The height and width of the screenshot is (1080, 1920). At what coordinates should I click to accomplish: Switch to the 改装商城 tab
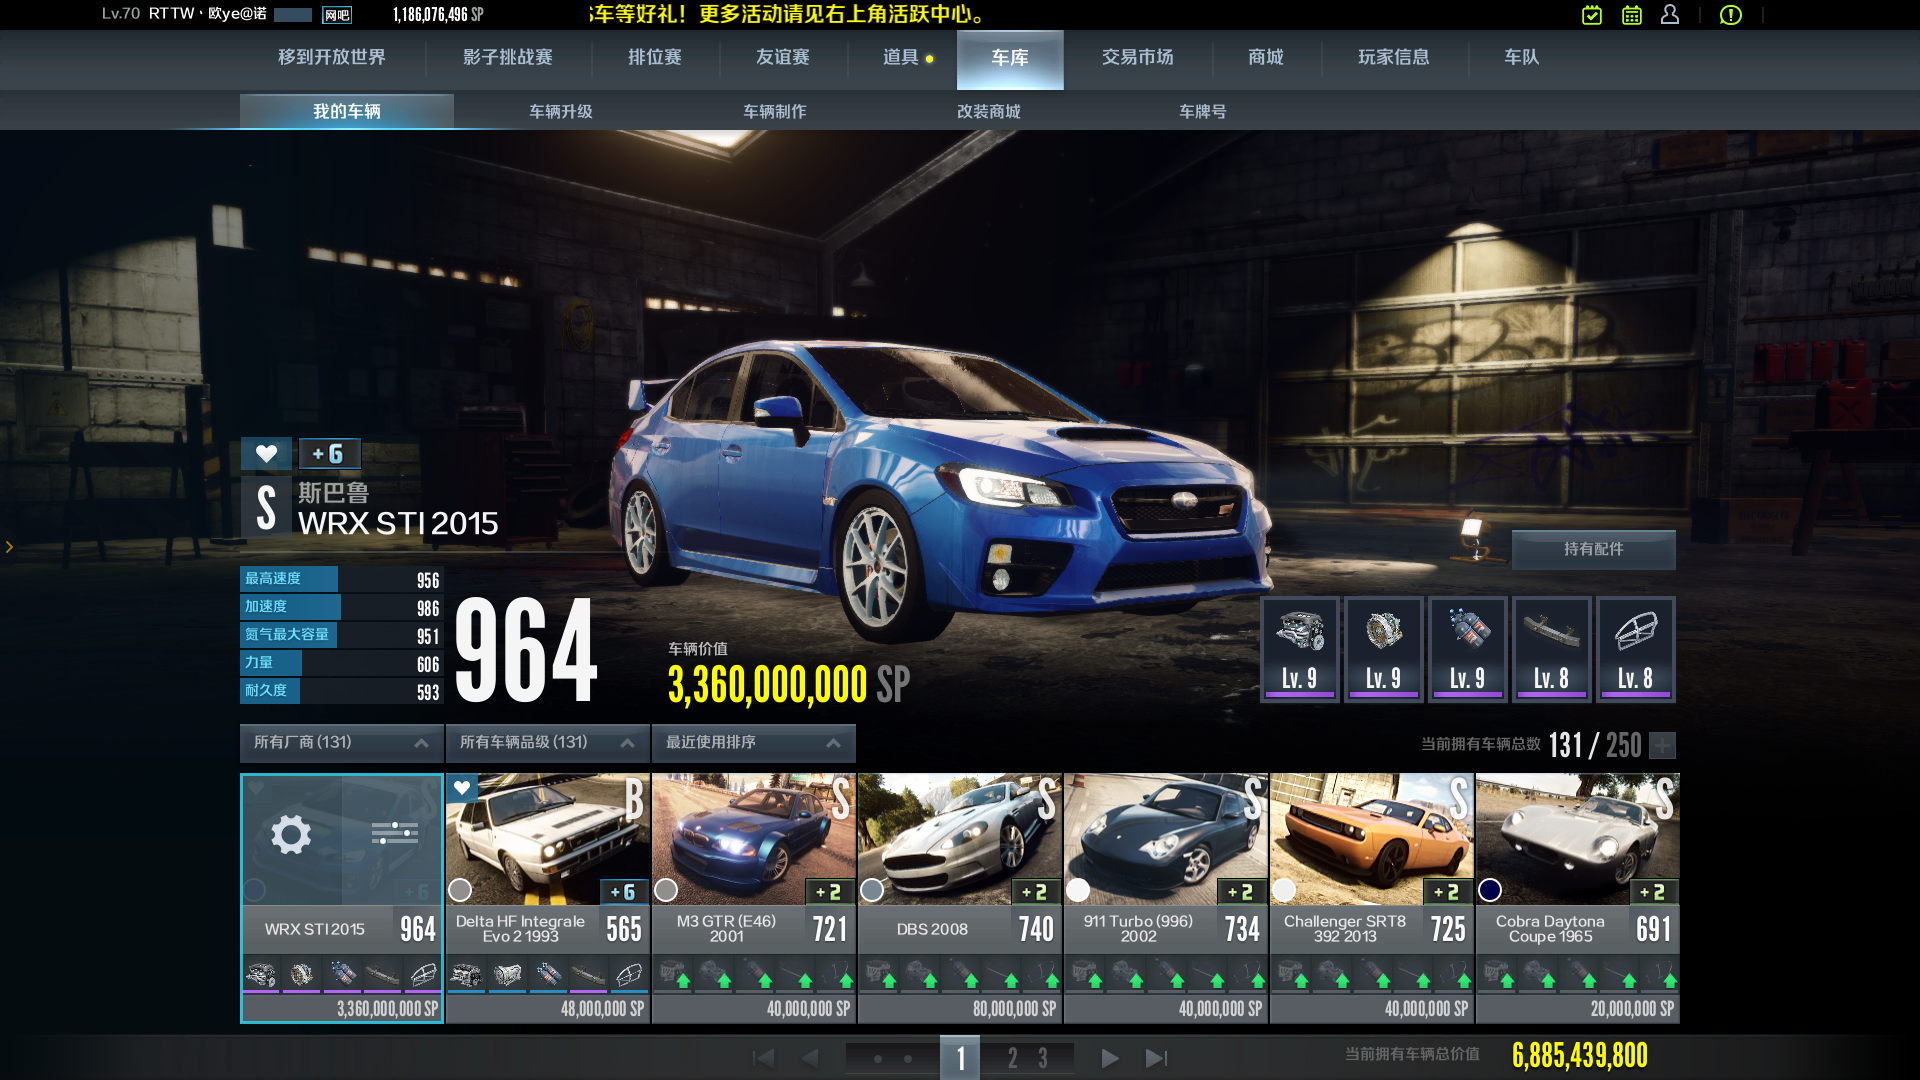click(989, 112)
